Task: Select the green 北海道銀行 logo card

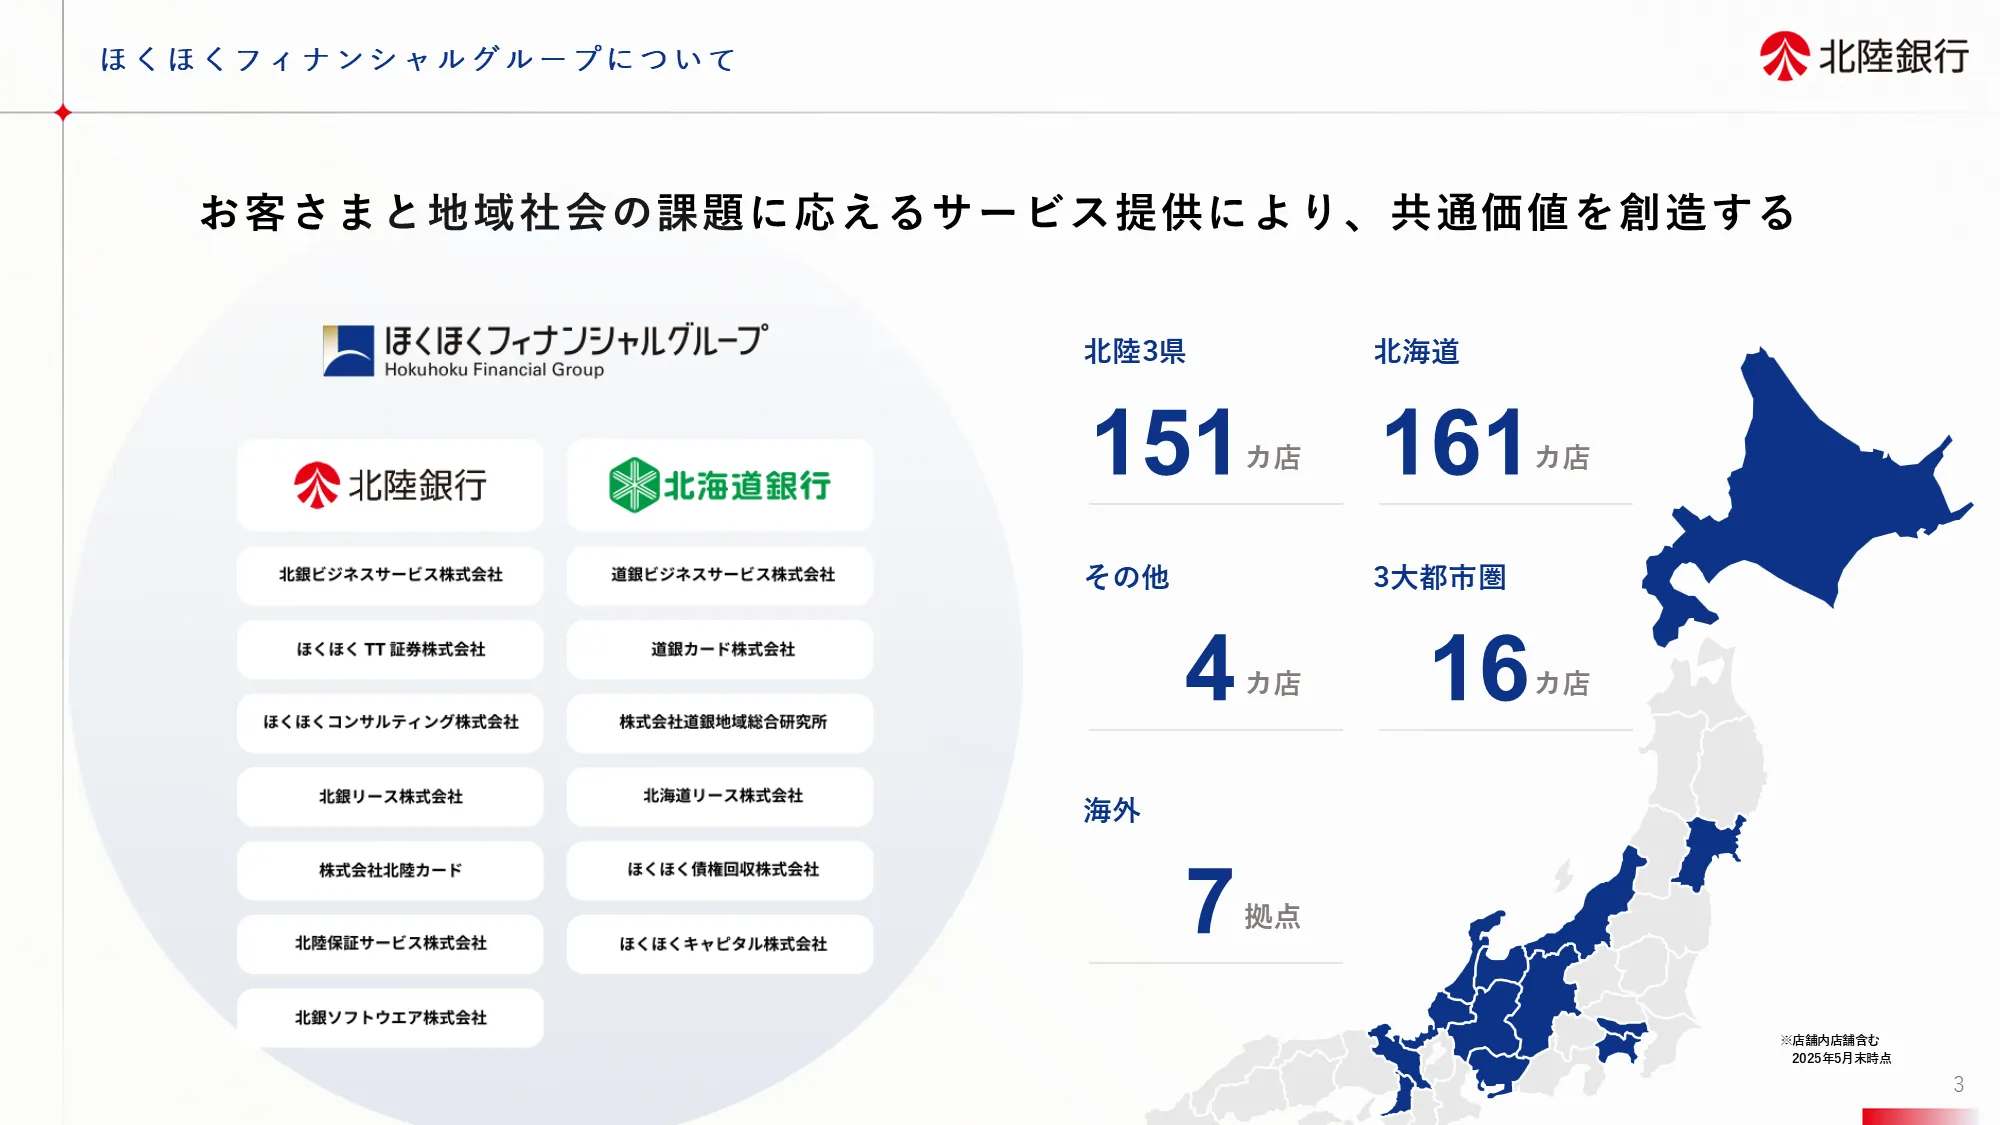Action: [x=720, y=485]
